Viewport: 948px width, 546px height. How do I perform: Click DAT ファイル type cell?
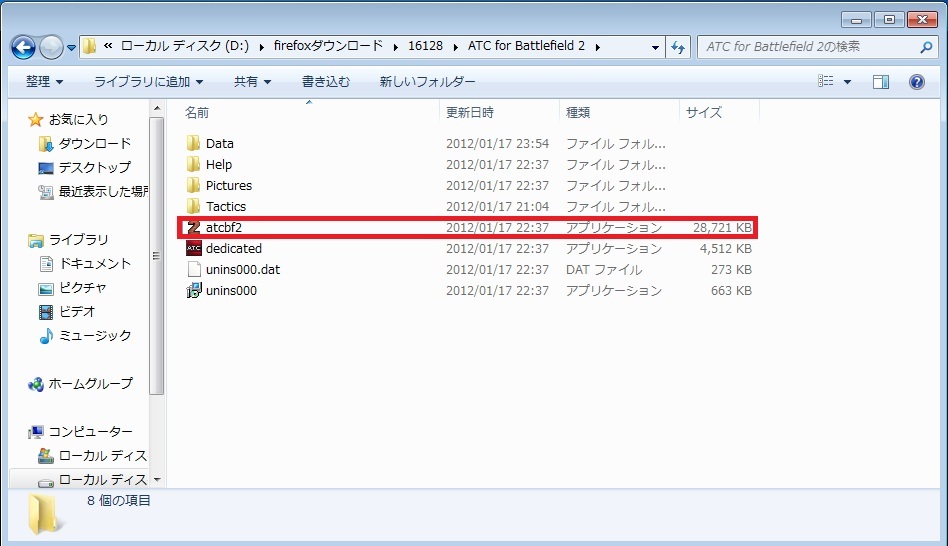(604, 270)
